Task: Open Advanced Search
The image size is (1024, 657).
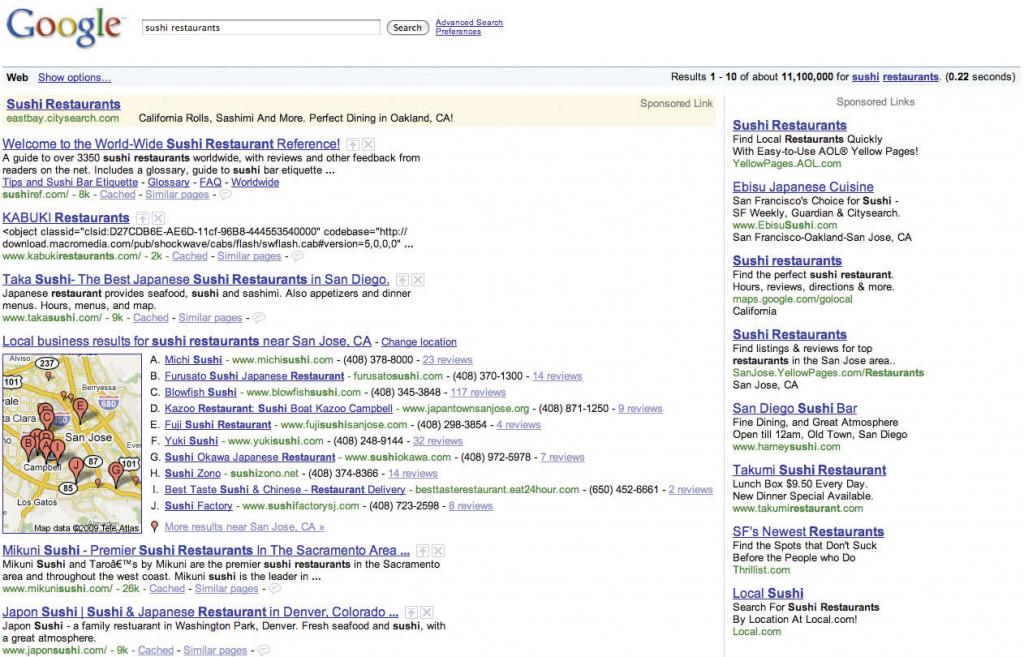Action: (469, 22)
